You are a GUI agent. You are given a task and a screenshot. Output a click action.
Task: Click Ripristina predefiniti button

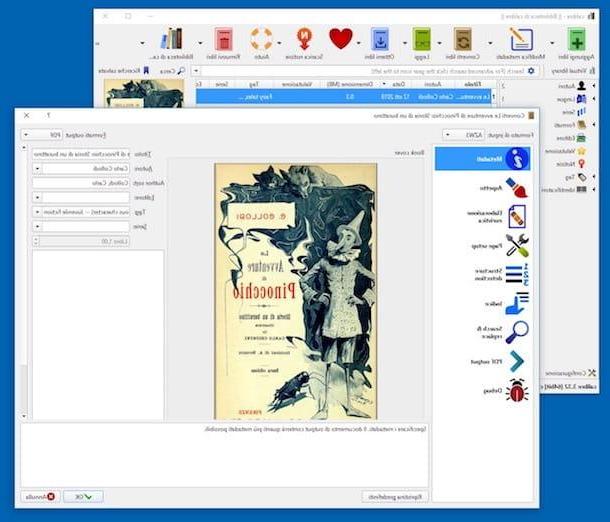[x=395, y=496]
